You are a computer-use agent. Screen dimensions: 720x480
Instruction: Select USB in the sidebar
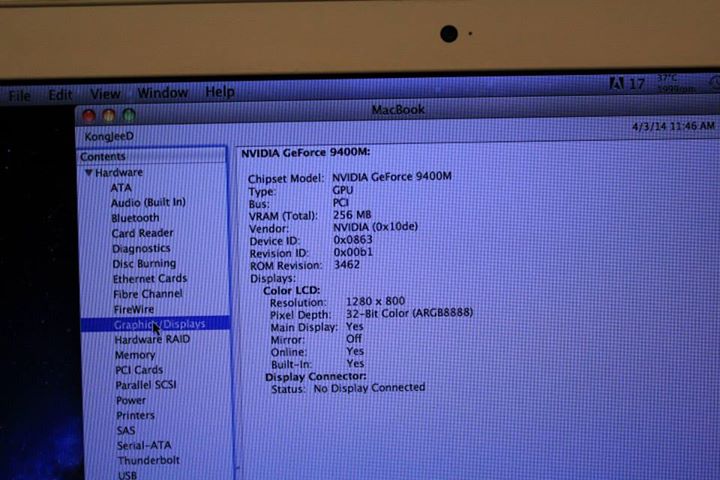pyautogui.click(x=127, y=475)
